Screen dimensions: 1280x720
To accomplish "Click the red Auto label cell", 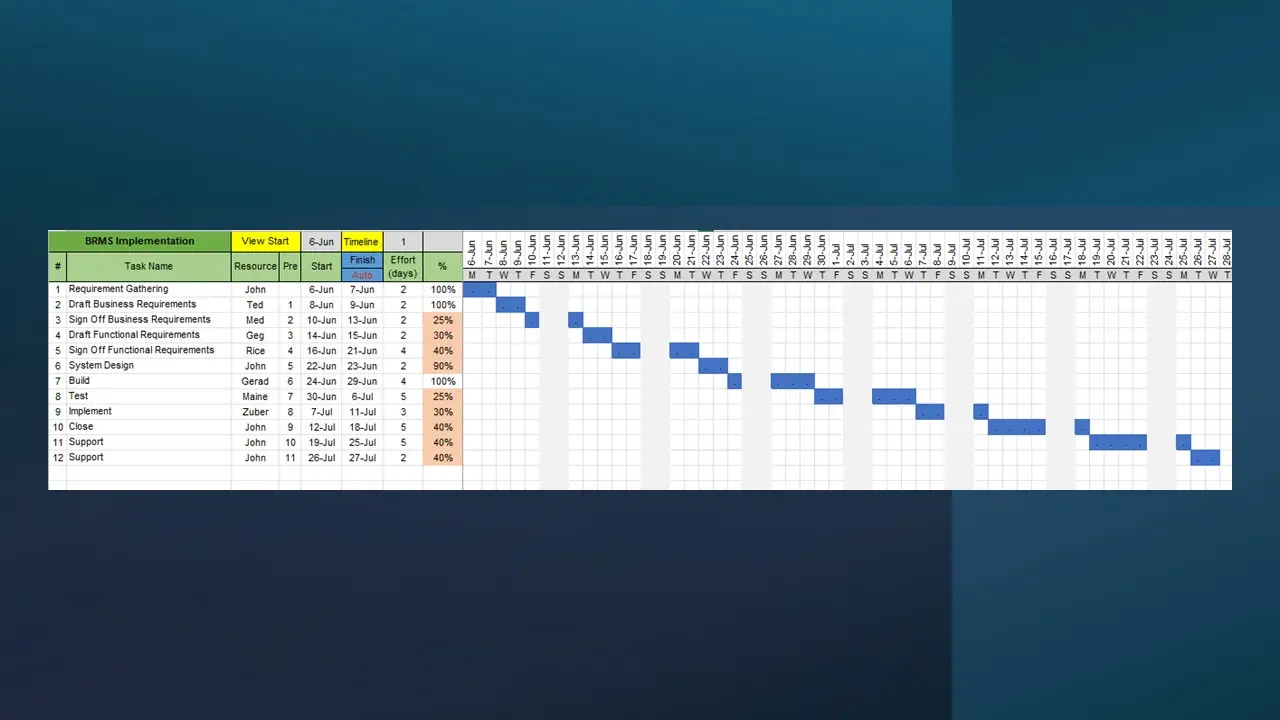I will 362,275.
